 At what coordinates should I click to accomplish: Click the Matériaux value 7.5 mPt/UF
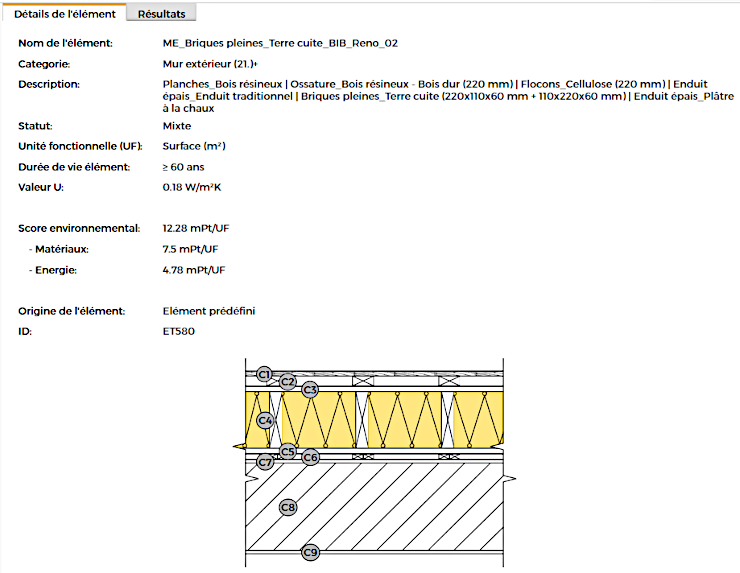point(190,249)
